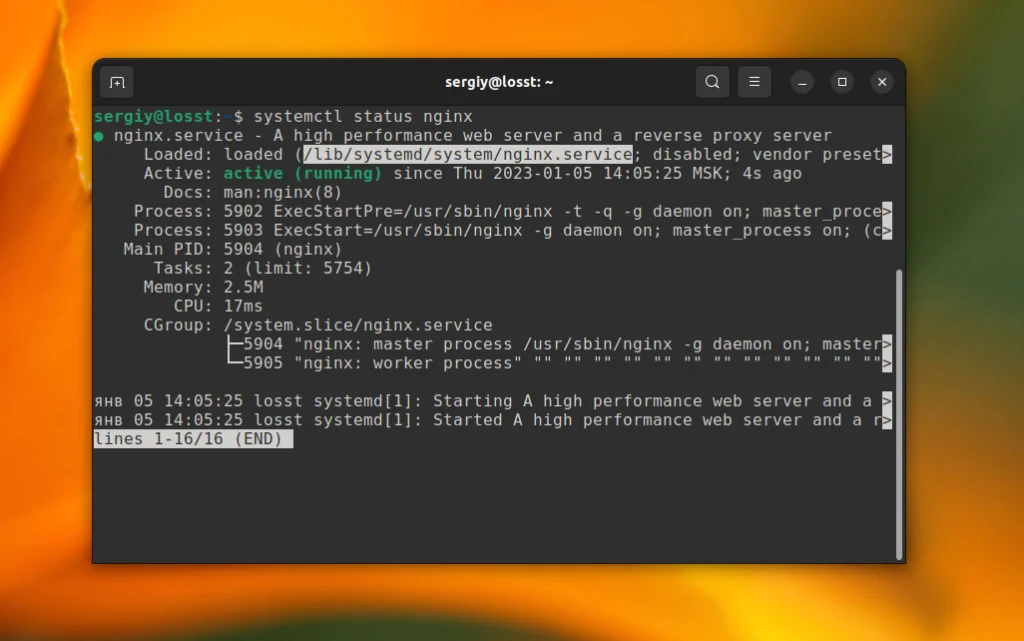The image size is (1024, 641).
Task: Select the nginx worker process line 5905
Action: coord(400,362)
